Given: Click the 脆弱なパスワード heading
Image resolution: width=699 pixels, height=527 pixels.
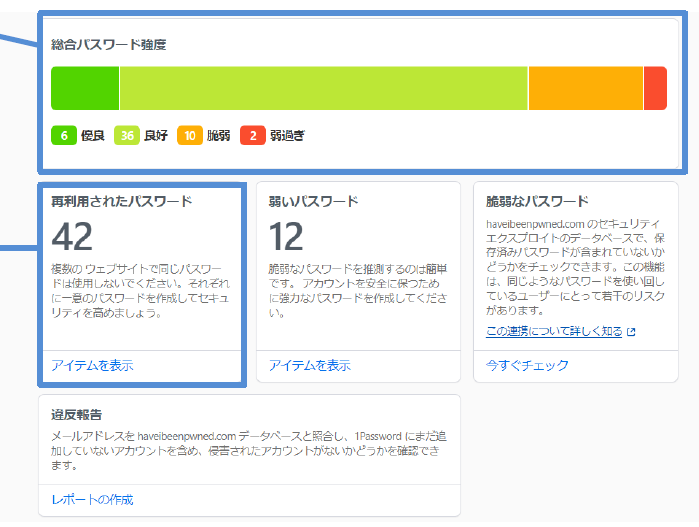Looking at the screenshot, I should pyautogui.click(x=538, y=202).
